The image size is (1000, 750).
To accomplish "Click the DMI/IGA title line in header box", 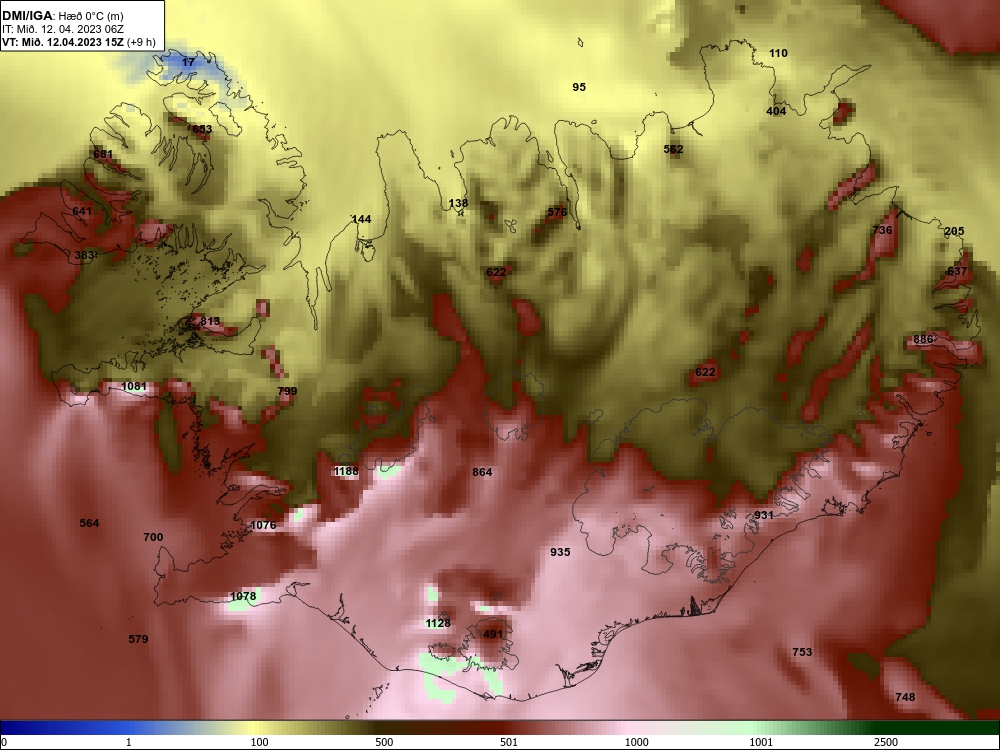I will pyautogui.click(x=62, y=16).
